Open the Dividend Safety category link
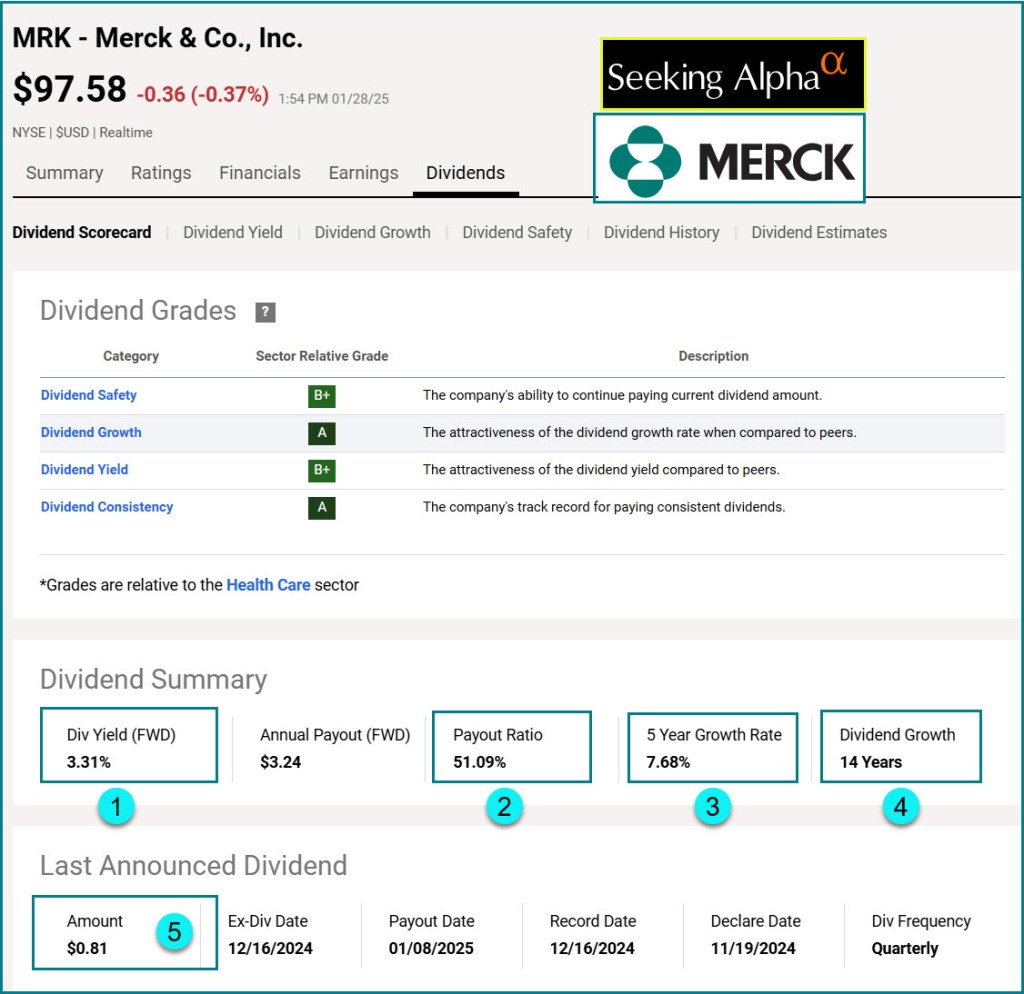The height and width of the screenshot is (994, 1024). [x=89, y=395]
